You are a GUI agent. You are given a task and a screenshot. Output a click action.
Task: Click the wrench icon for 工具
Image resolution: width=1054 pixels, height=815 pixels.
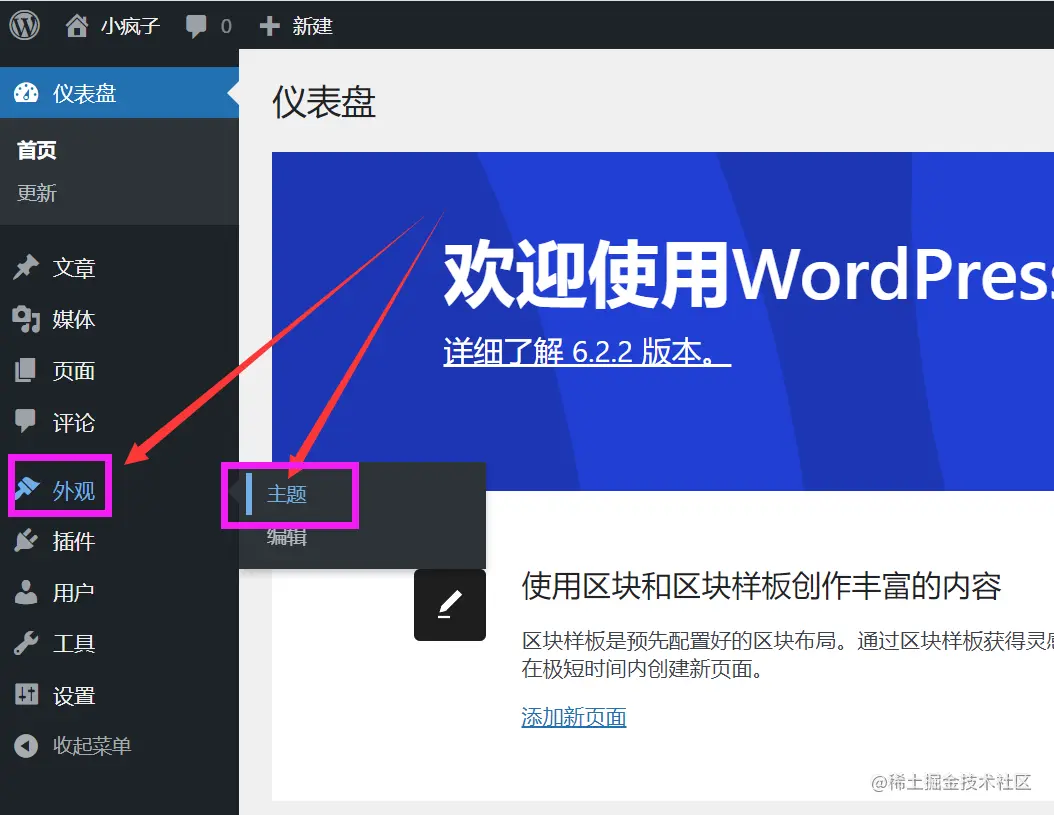tap(26, 643)
